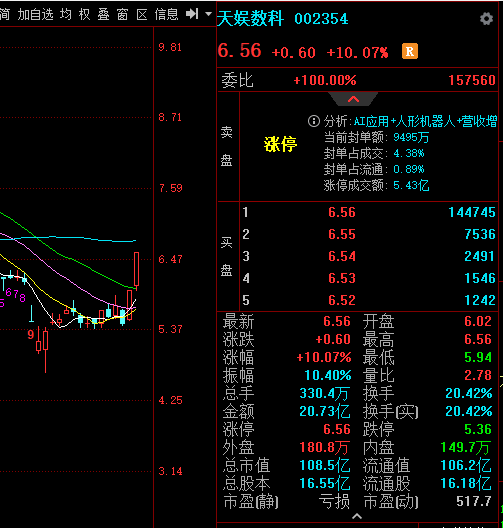
Task: Select the 叠 overlay toolbar item
Action: tap(103, 14)
